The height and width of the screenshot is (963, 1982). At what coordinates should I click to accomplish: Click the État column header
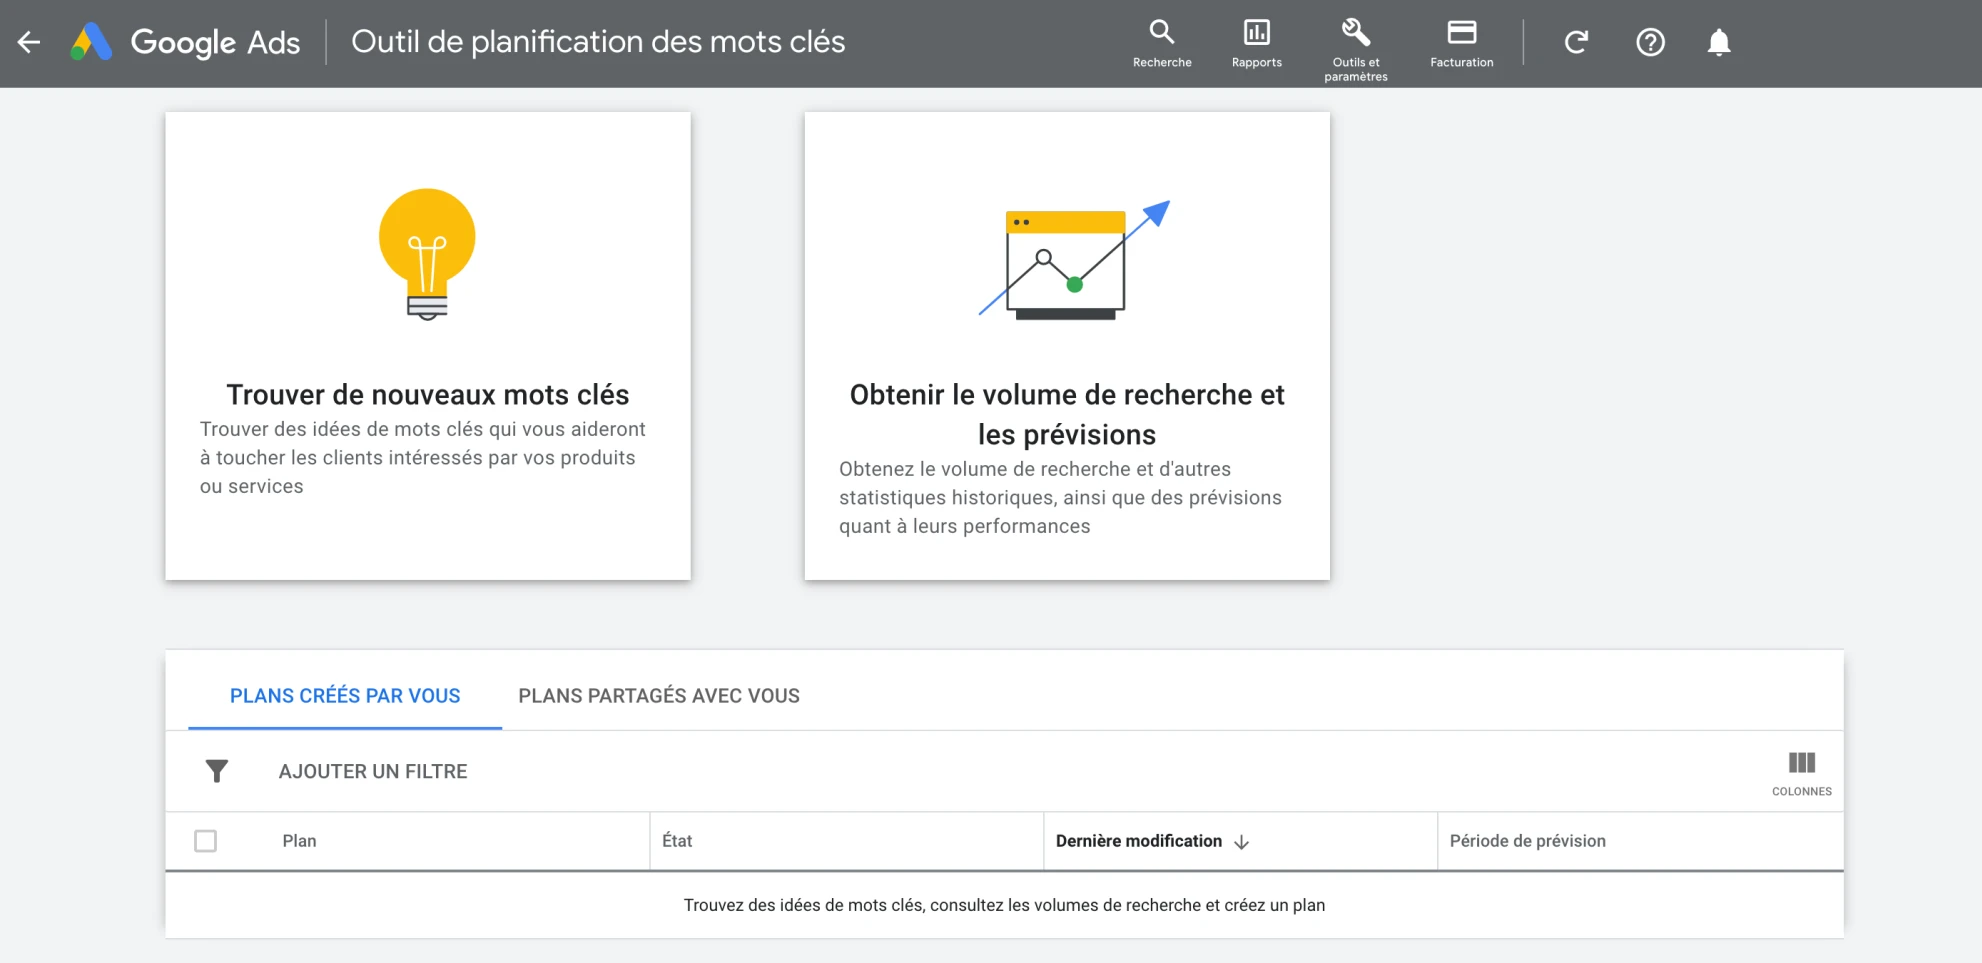(x=677, y=841)
